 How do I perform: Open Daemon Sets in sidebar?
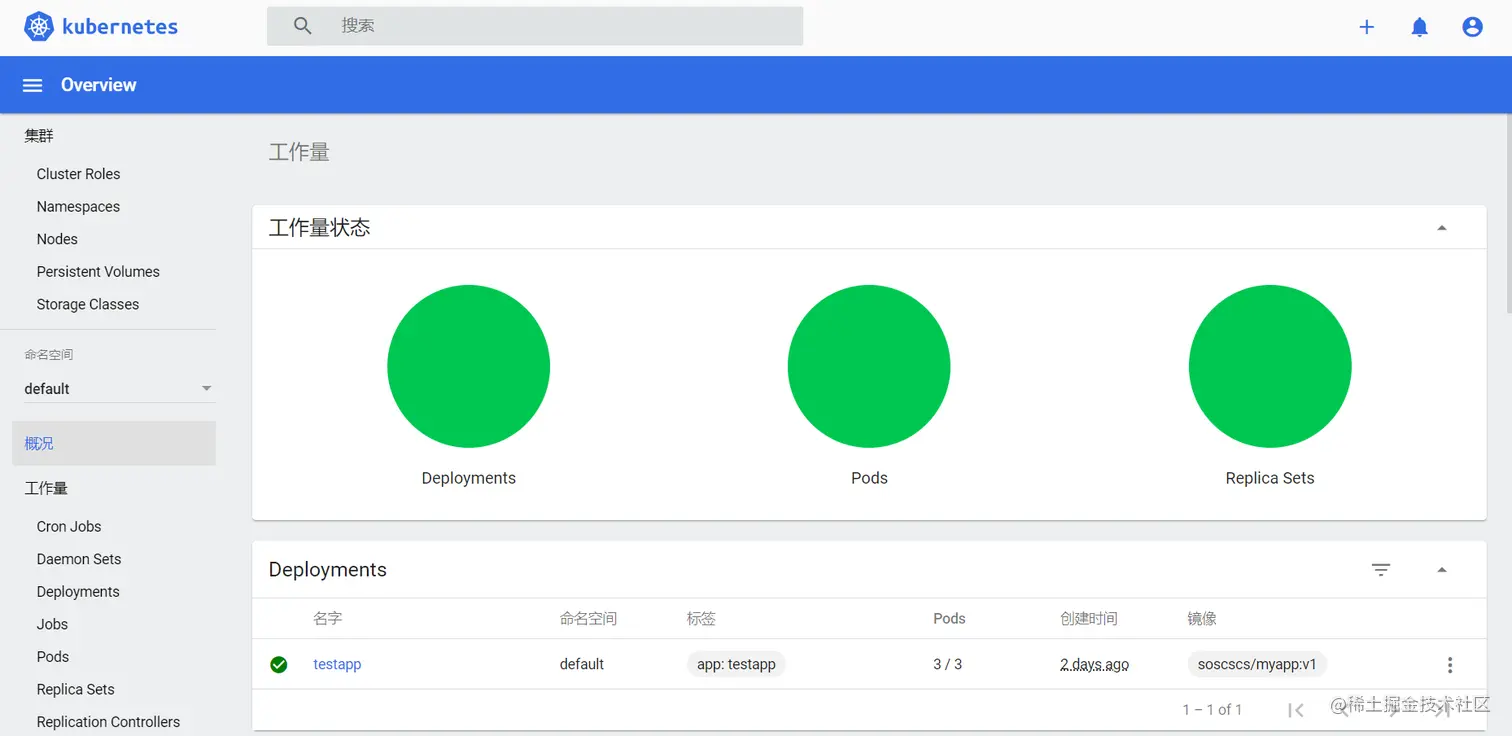click(x=79, y=559)
